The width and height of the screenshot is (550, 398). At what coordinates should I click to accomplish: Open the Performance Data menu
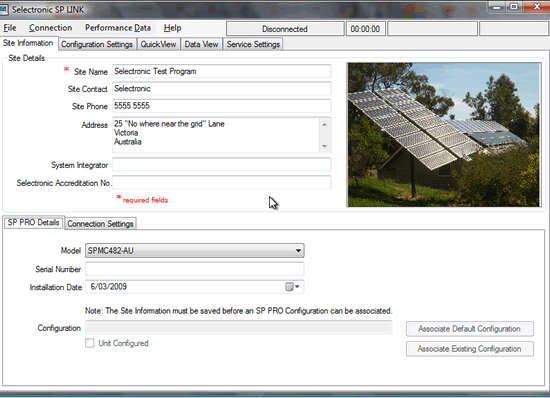click(118, 28)
